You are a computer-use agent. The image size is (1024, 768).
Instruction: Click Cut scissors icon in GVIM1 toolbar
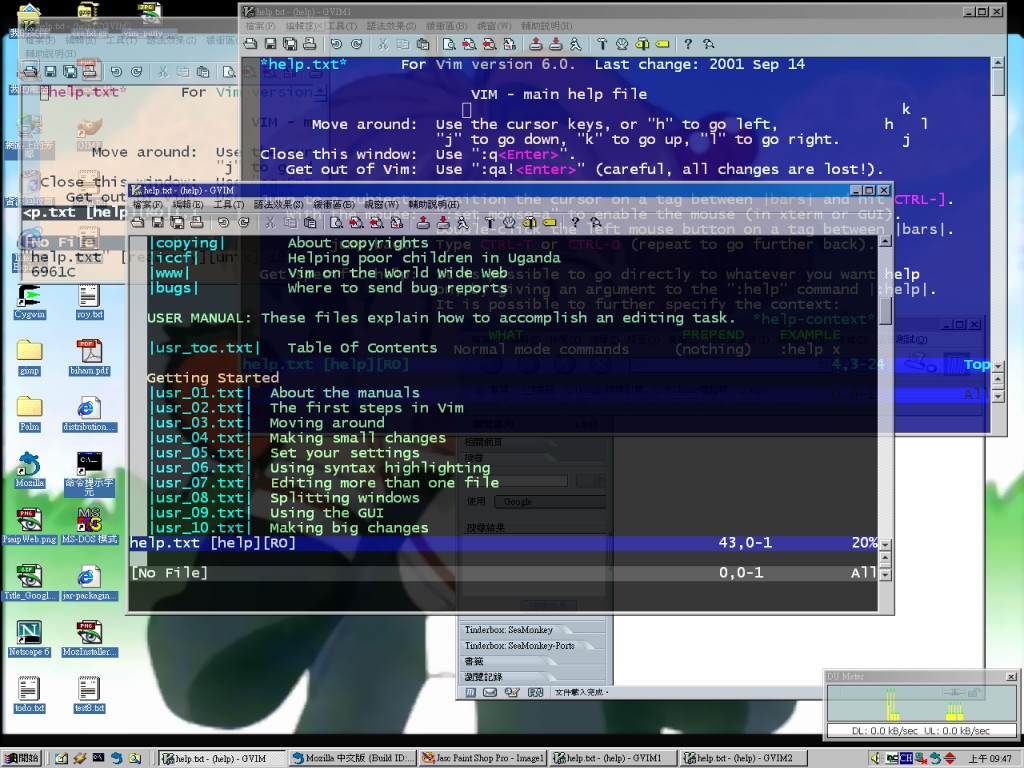[x=383, y=44]
